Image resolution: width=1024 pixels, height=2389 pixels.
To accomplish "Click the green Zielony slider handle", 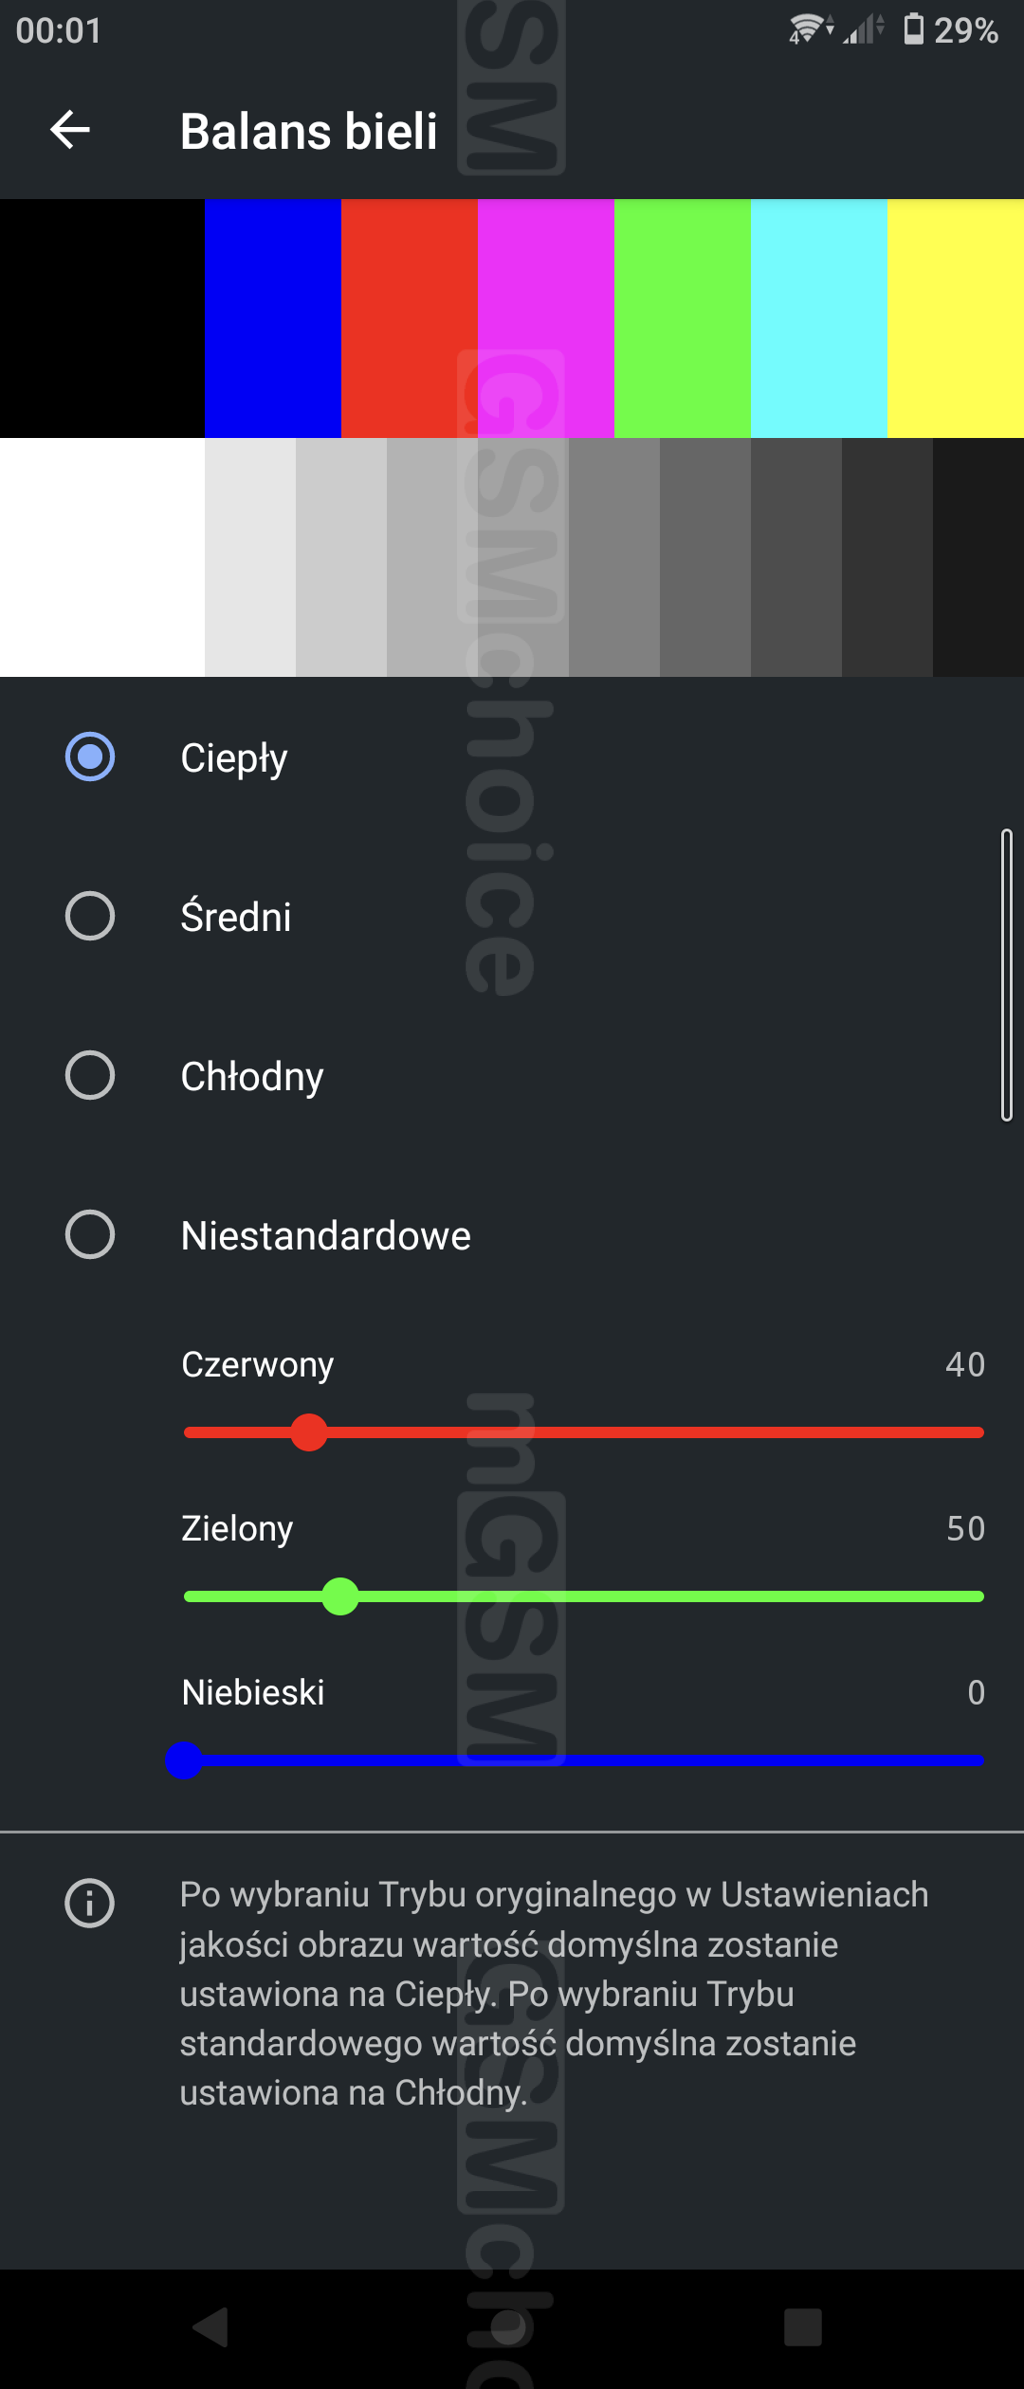I will click(x=340, y=1596).
